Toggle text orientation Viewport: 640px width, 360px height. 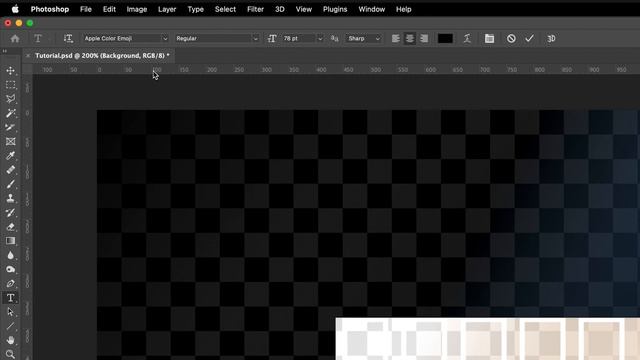68,38
